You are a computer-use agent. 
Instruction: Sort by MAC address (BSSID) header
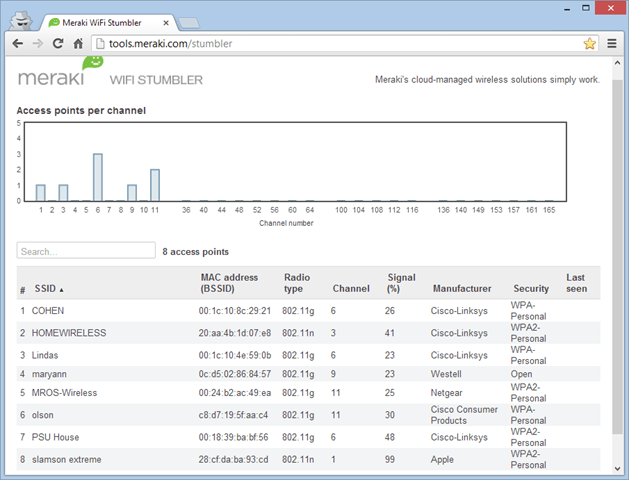(229, 283)
